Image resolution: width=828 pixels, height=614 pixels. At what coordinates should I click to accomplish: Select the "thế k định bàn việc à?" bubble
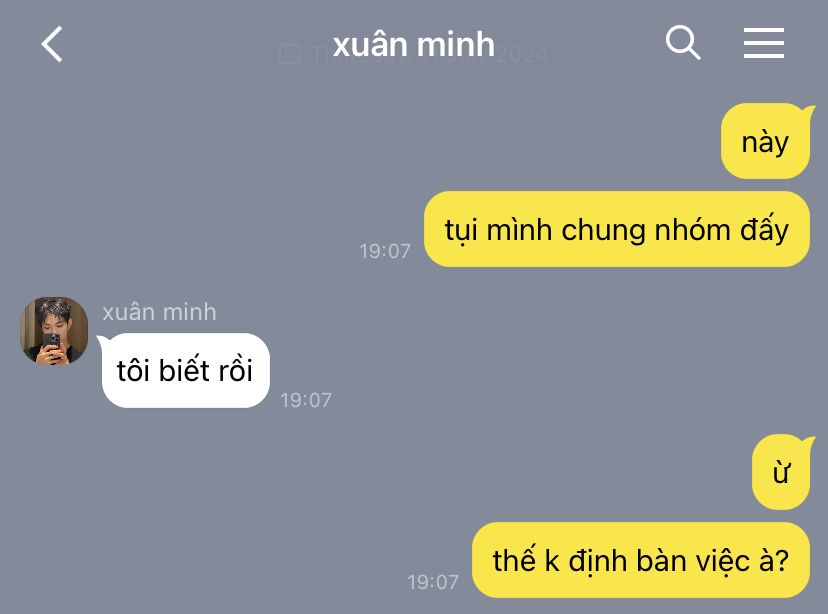pyautogui.click(x=641, y=560)
